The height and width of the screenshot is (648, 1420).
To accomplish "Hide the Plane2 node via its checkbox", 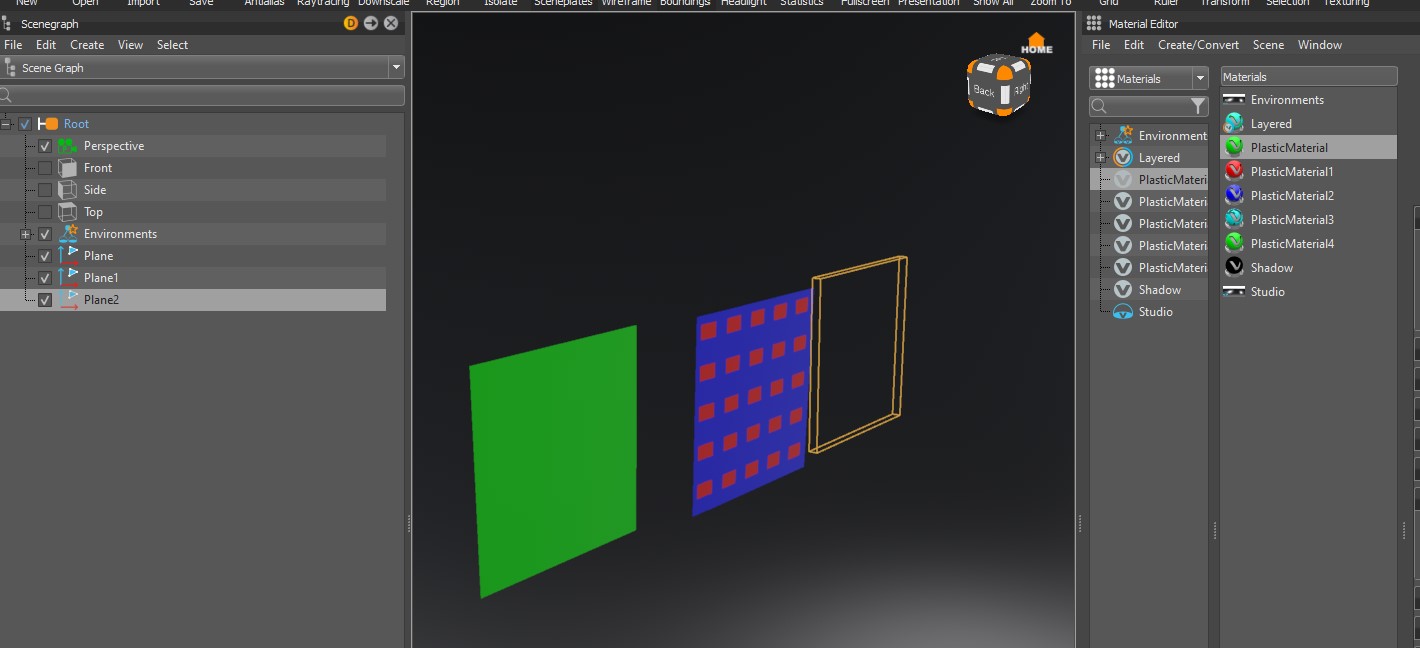I will (x=44, y=299).
